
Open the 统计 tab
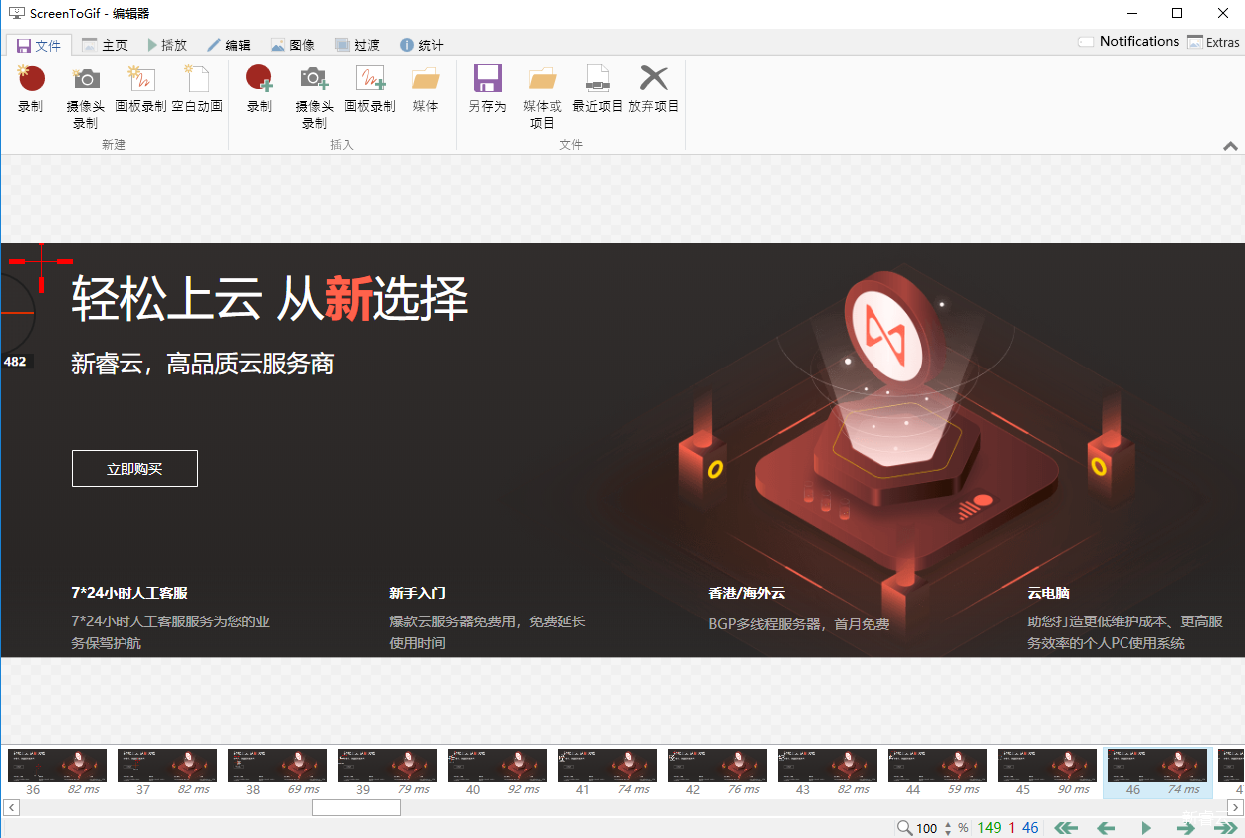pyautogui.click(x=421, y=45)
